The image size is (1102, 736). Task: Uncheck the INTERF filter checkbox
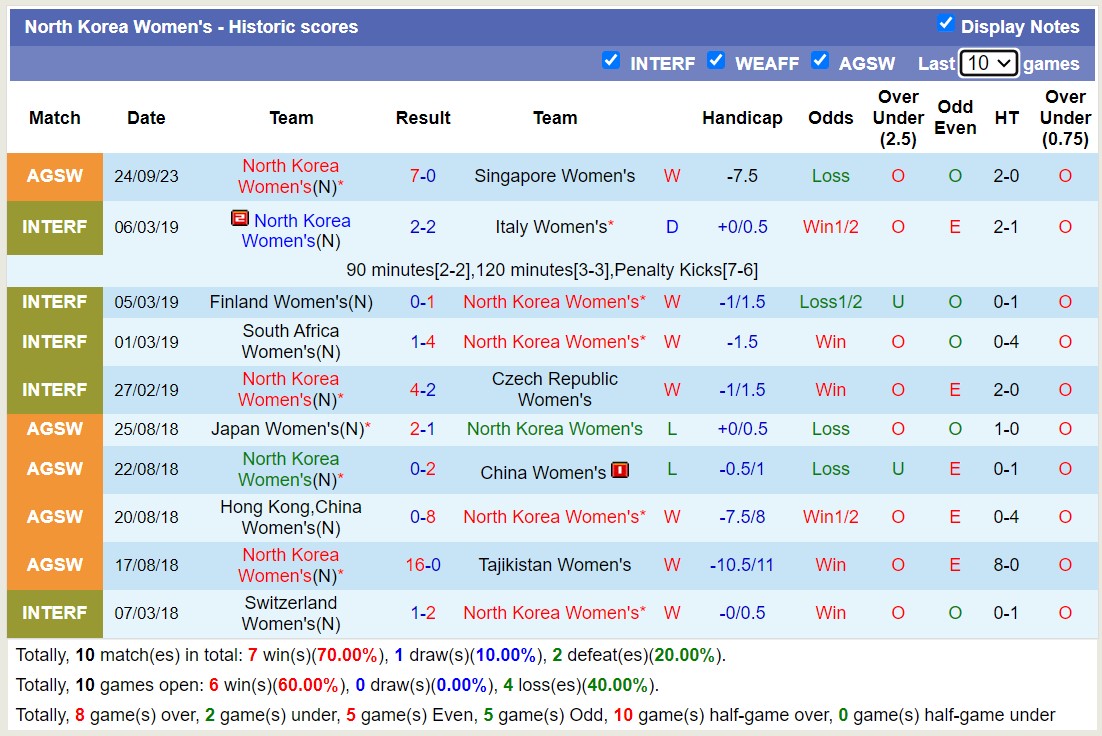coord(611,61)
